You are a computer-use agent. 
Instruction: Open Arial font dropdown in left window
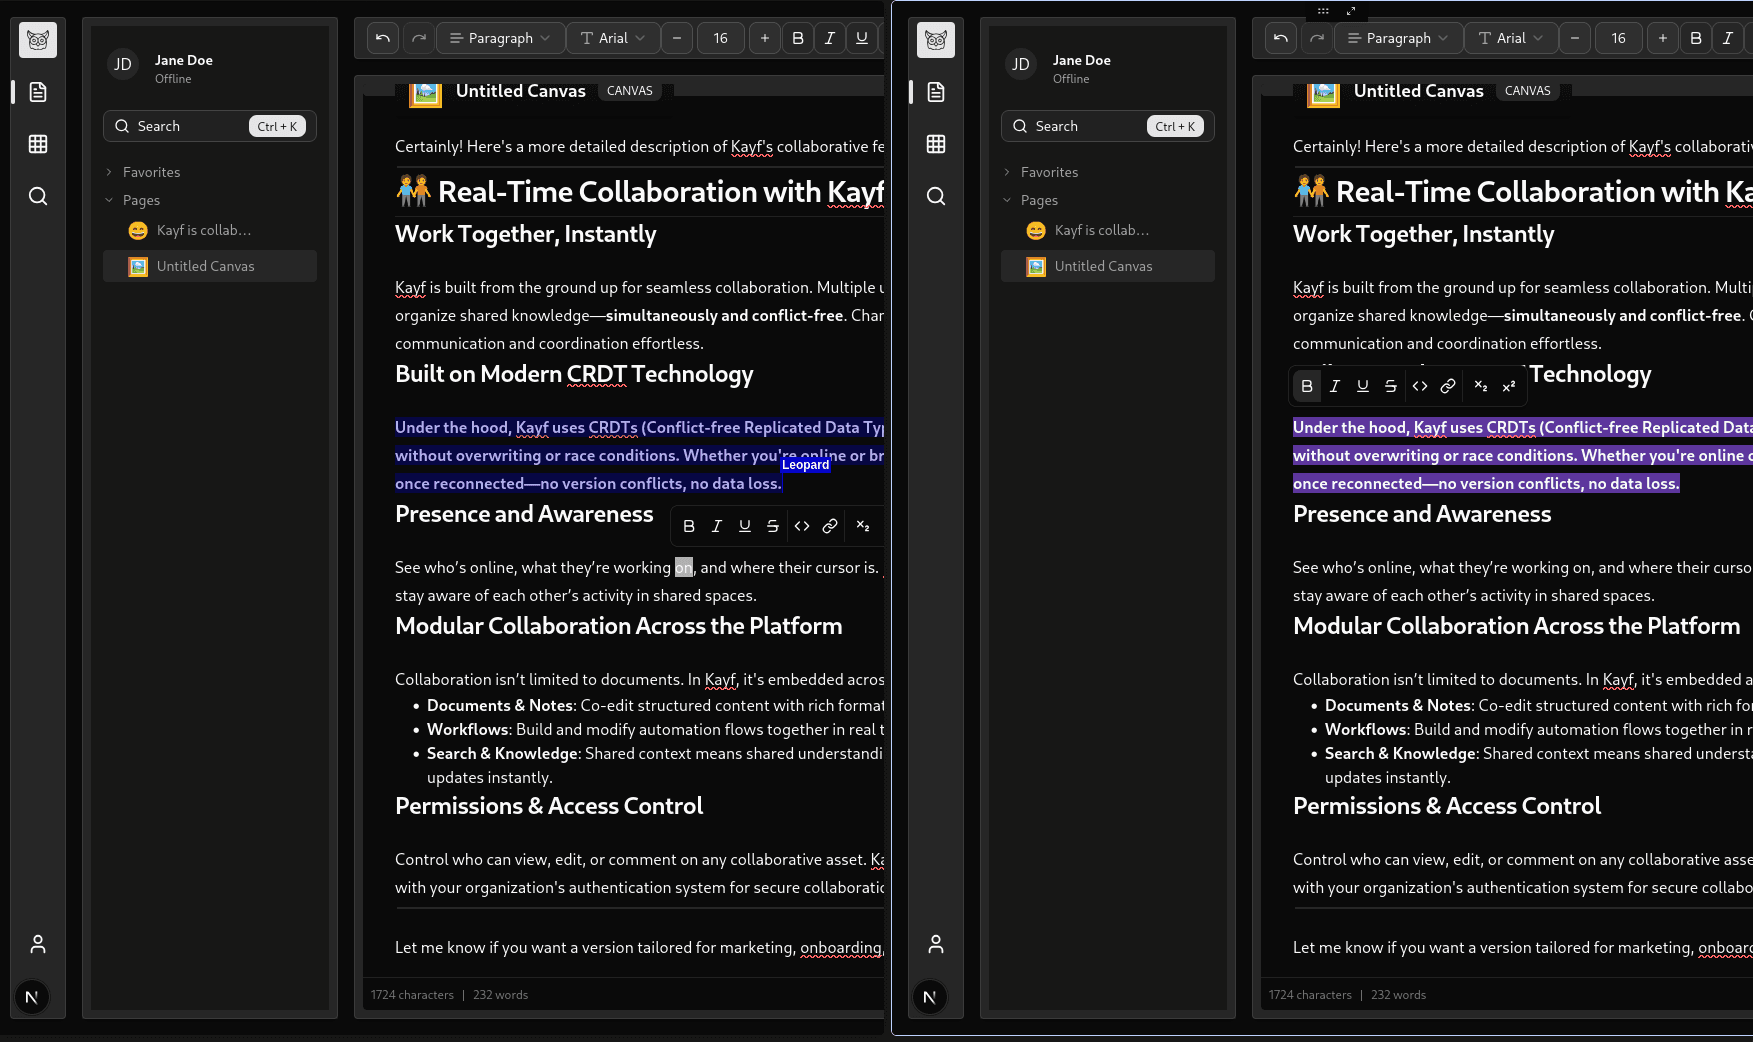click(x=613, y=38)
